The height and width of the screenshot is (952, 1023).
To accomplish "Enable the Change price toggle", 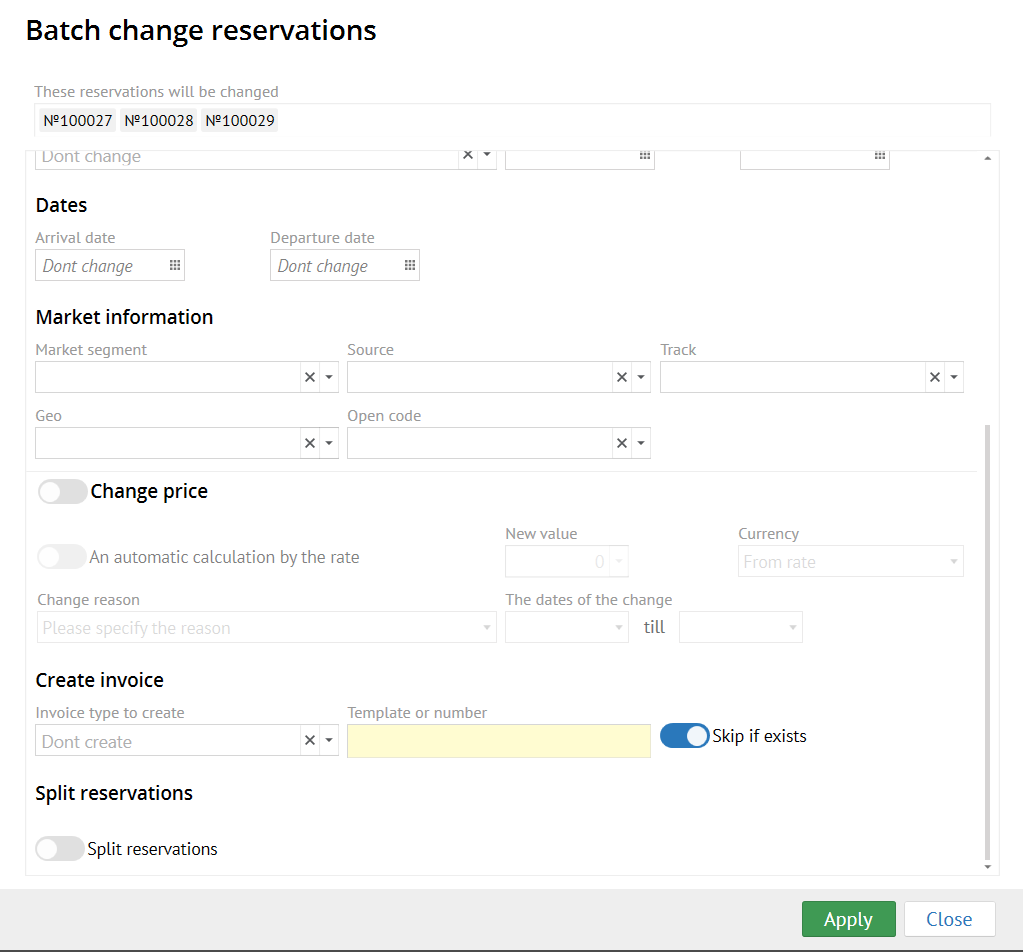I will (62, 492).
